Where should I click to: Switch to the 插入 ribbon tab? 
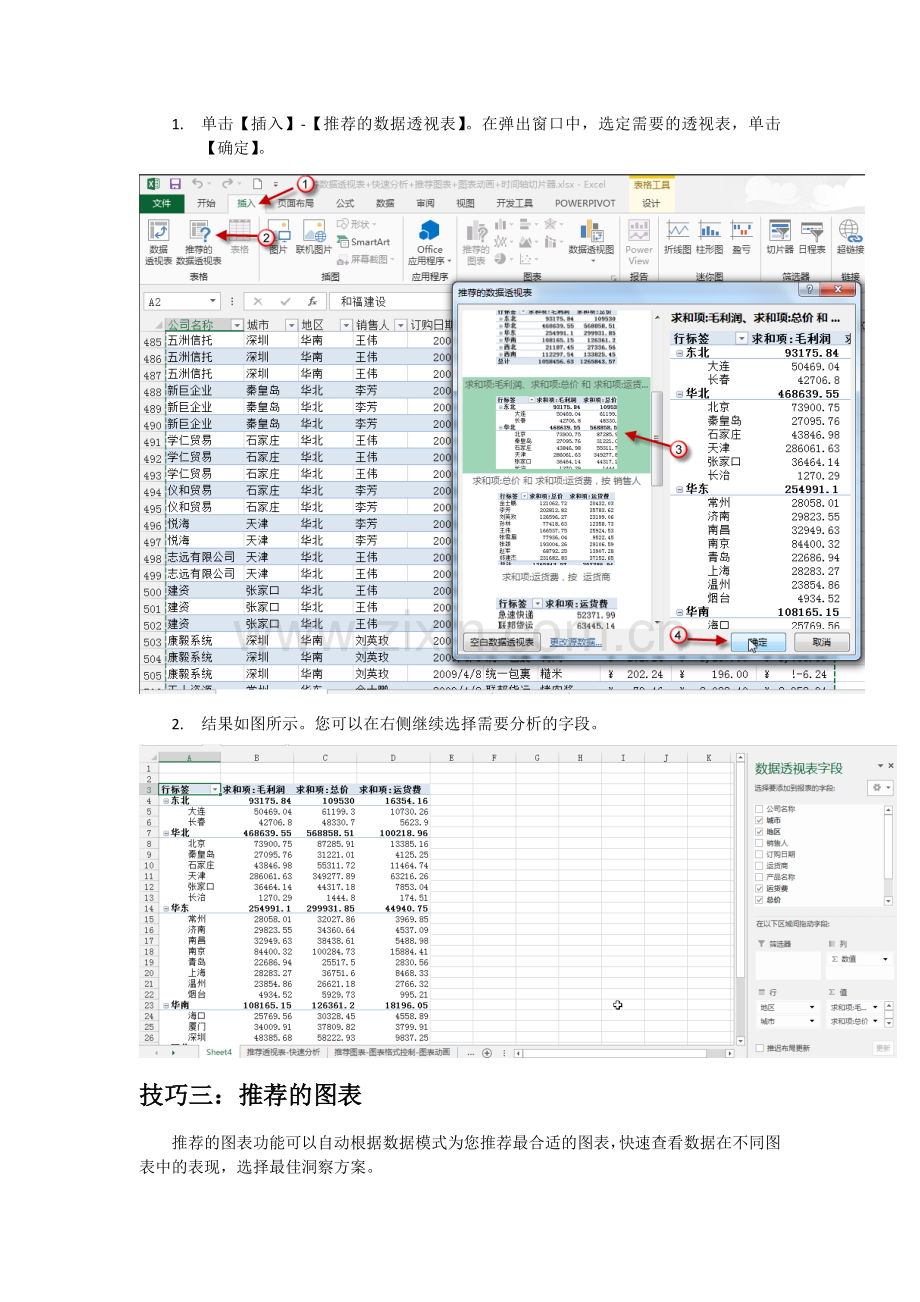click(245, 203)
